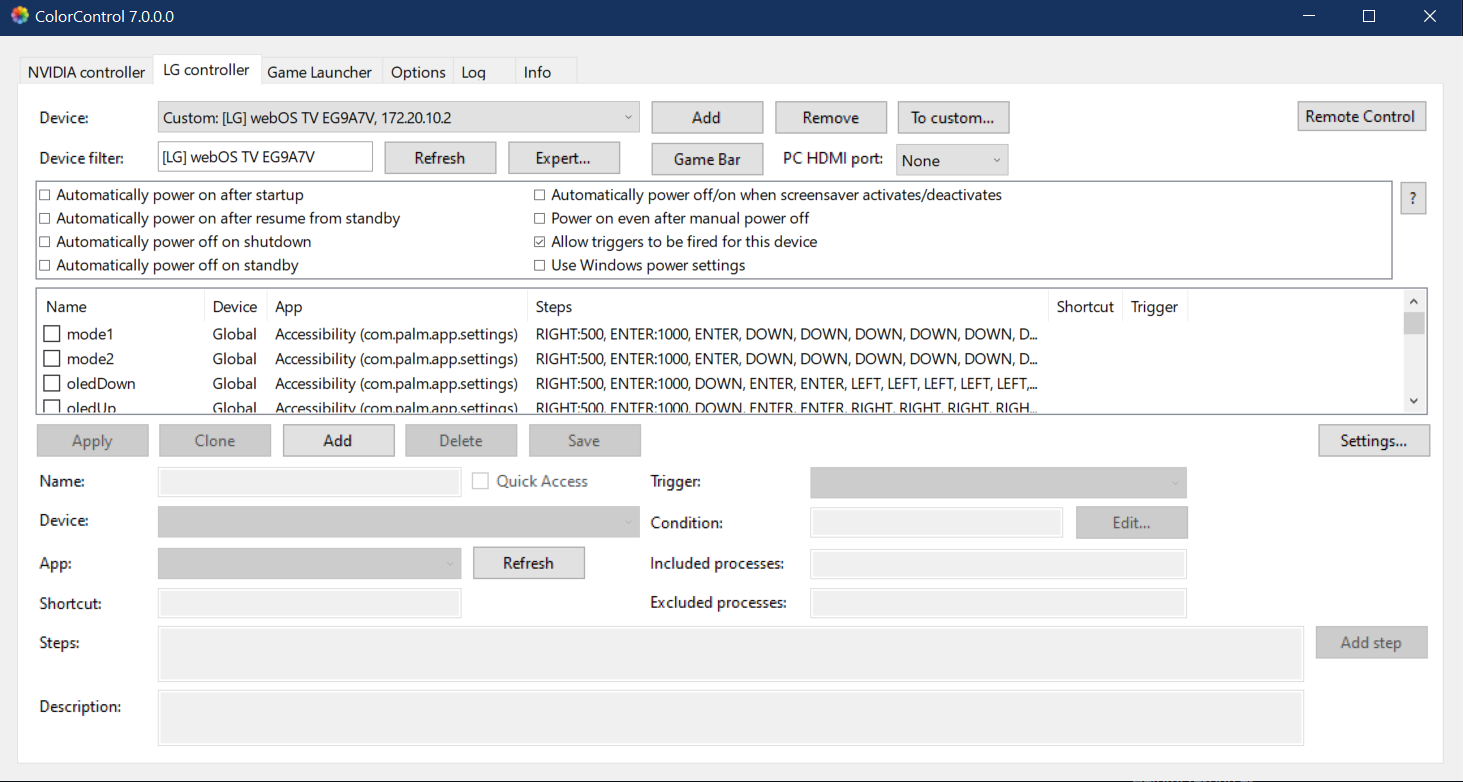Click the help "?" icon

tap(1412, 197)
